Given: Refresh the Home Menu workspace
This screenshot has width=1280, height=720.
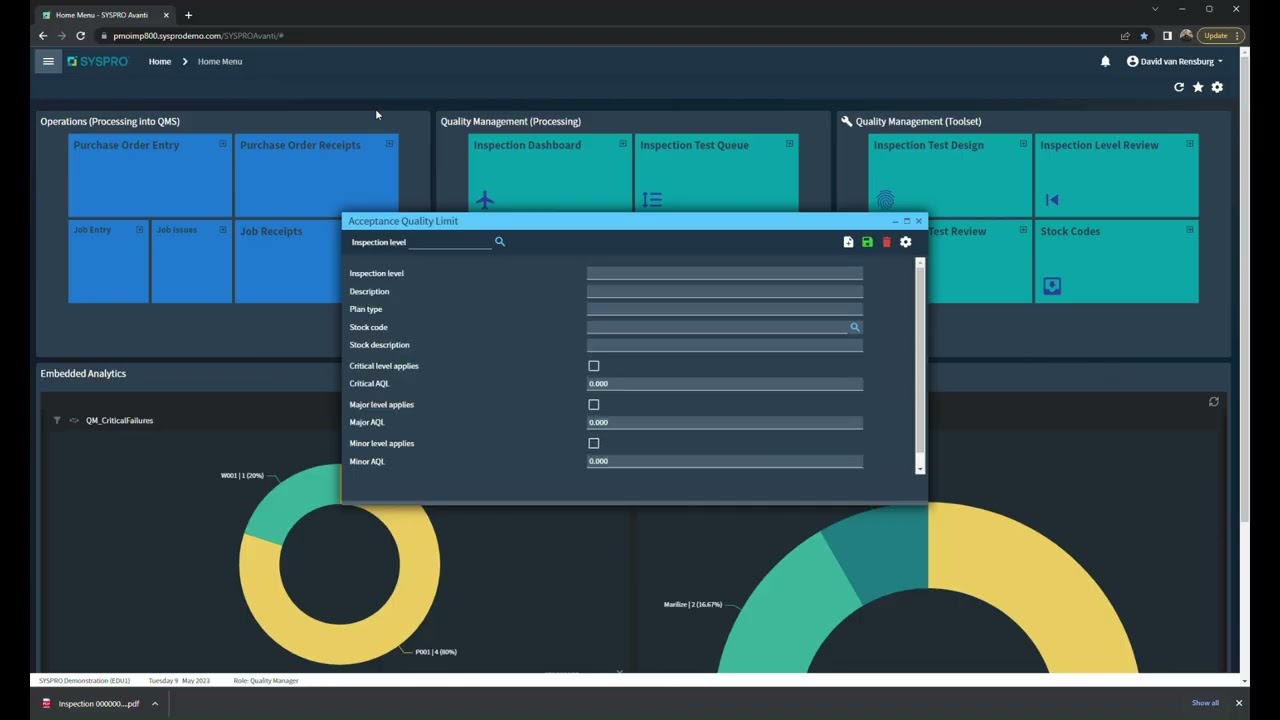Looking at the screenshot, I should pos(1179,87).
